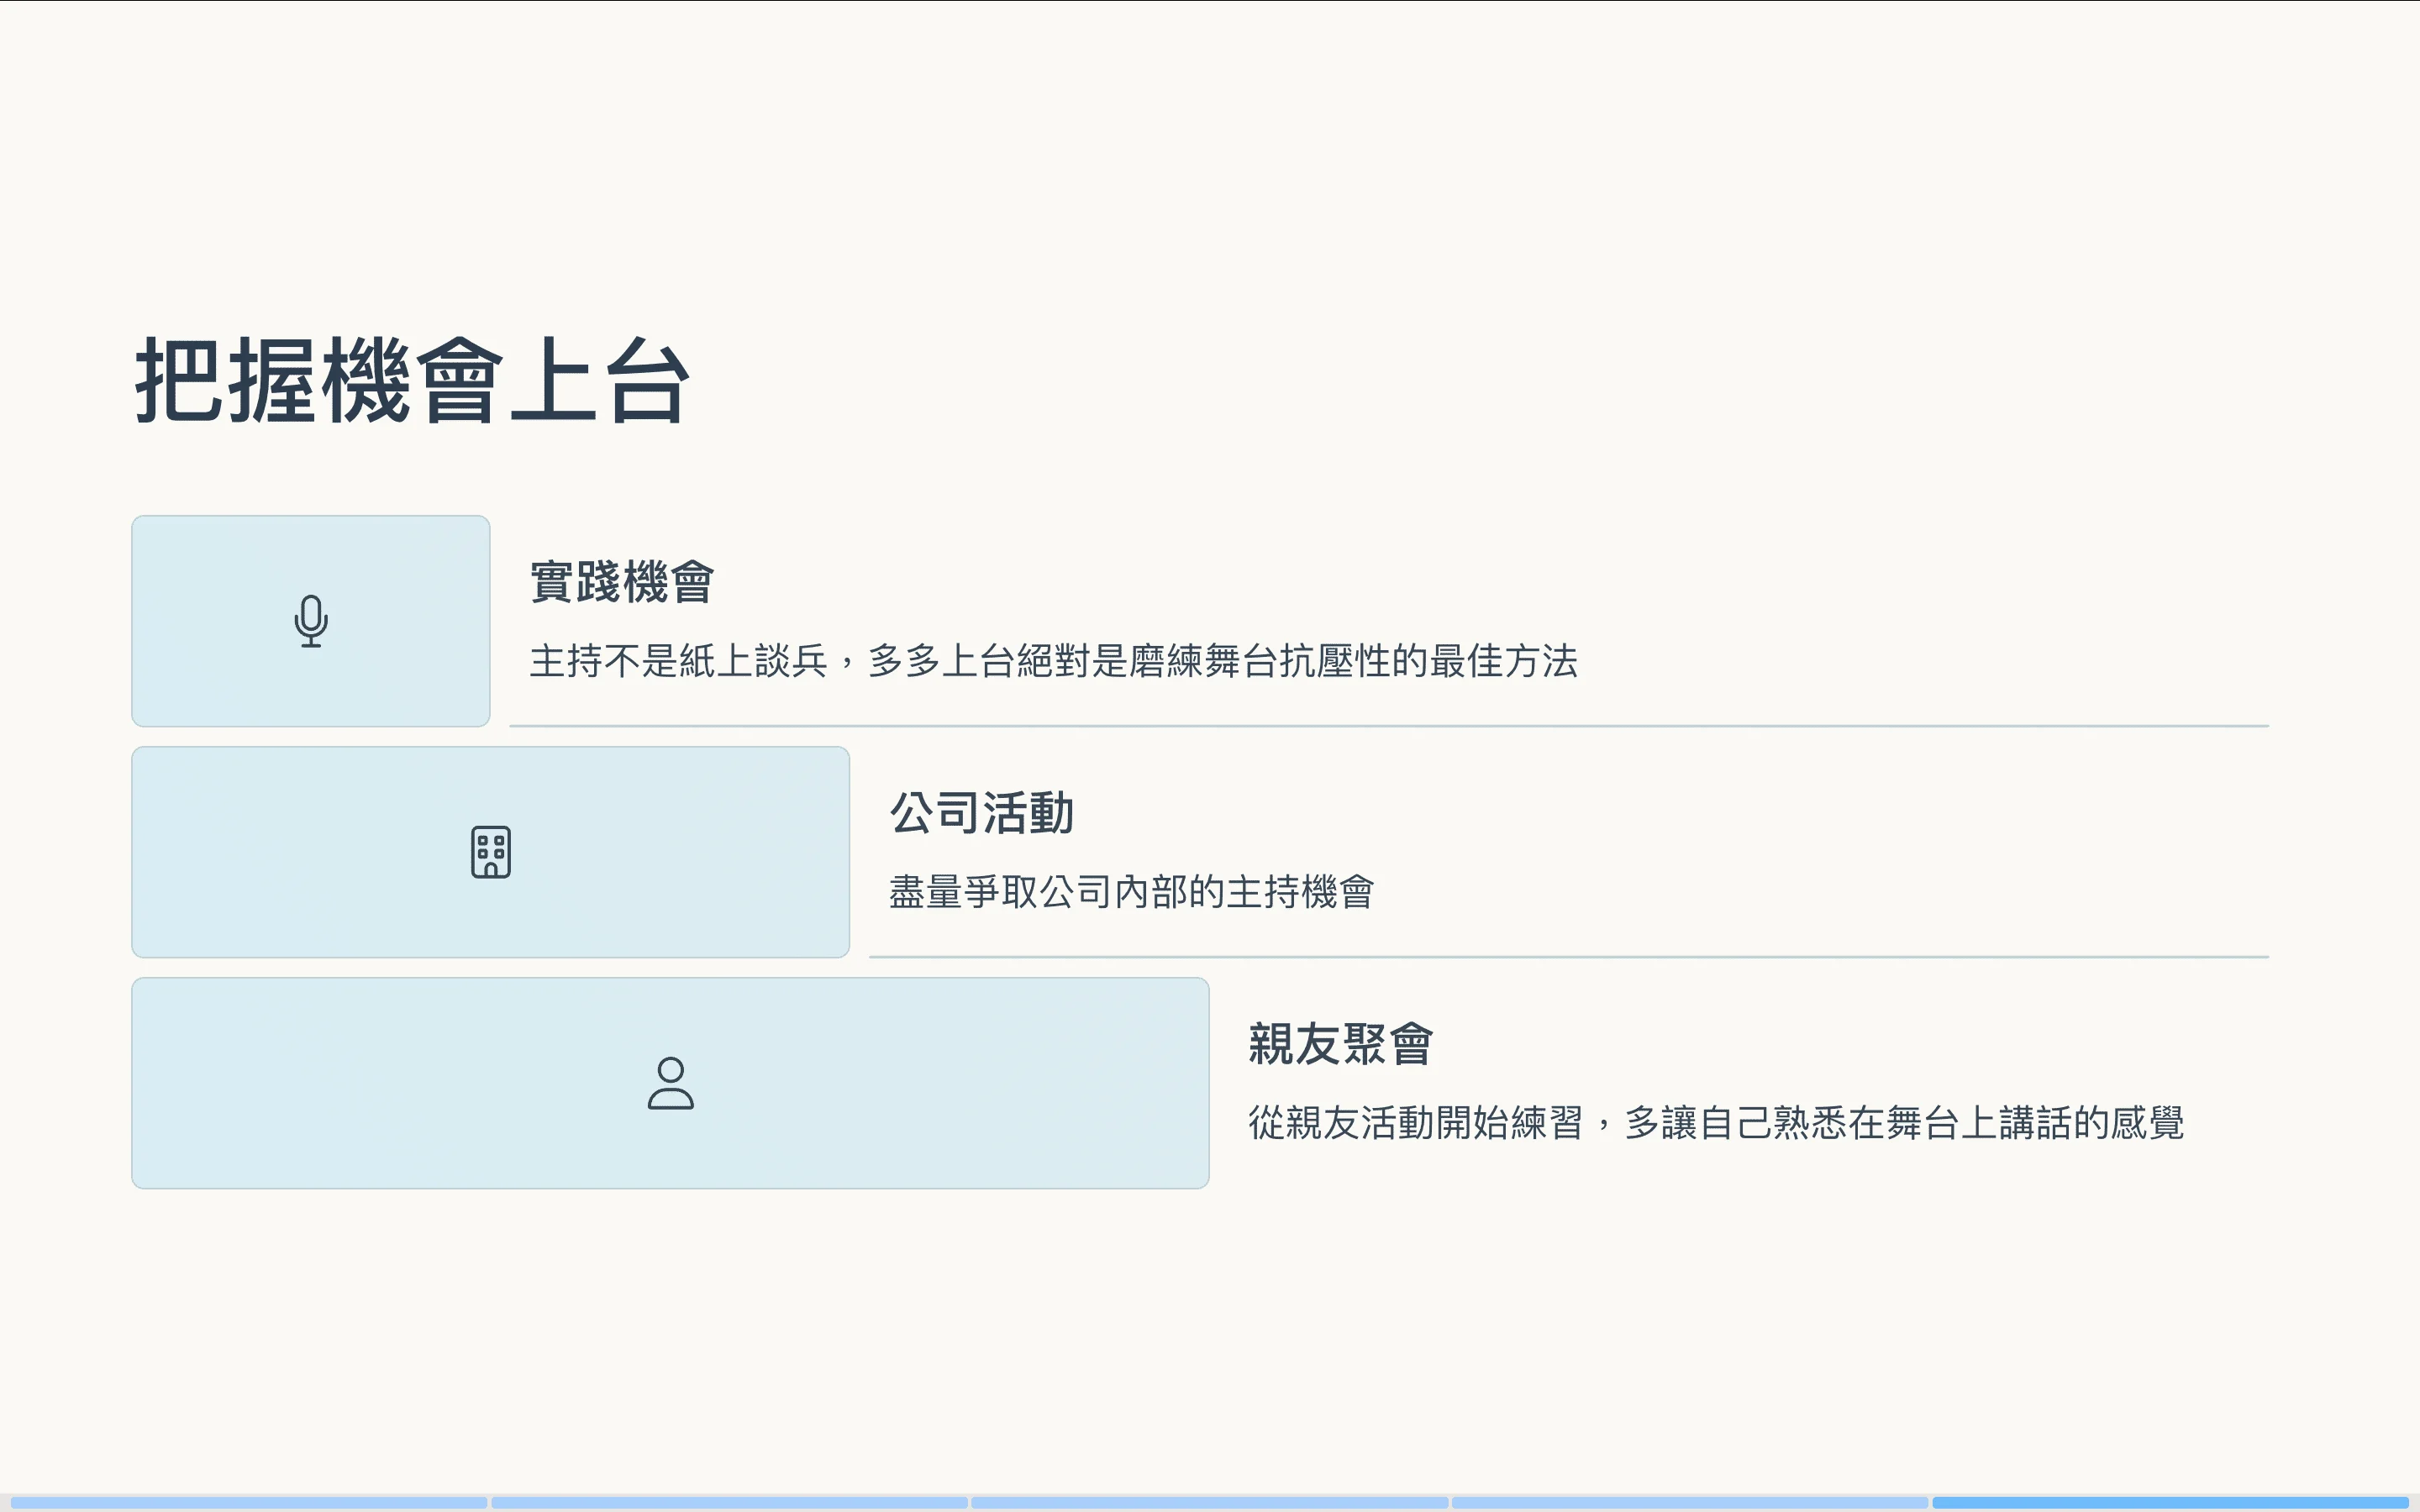The image size is (2420, 1512).
Task: Click the heading 親友聚會
Action: pyautogui.click(x=1341, y=1044)
